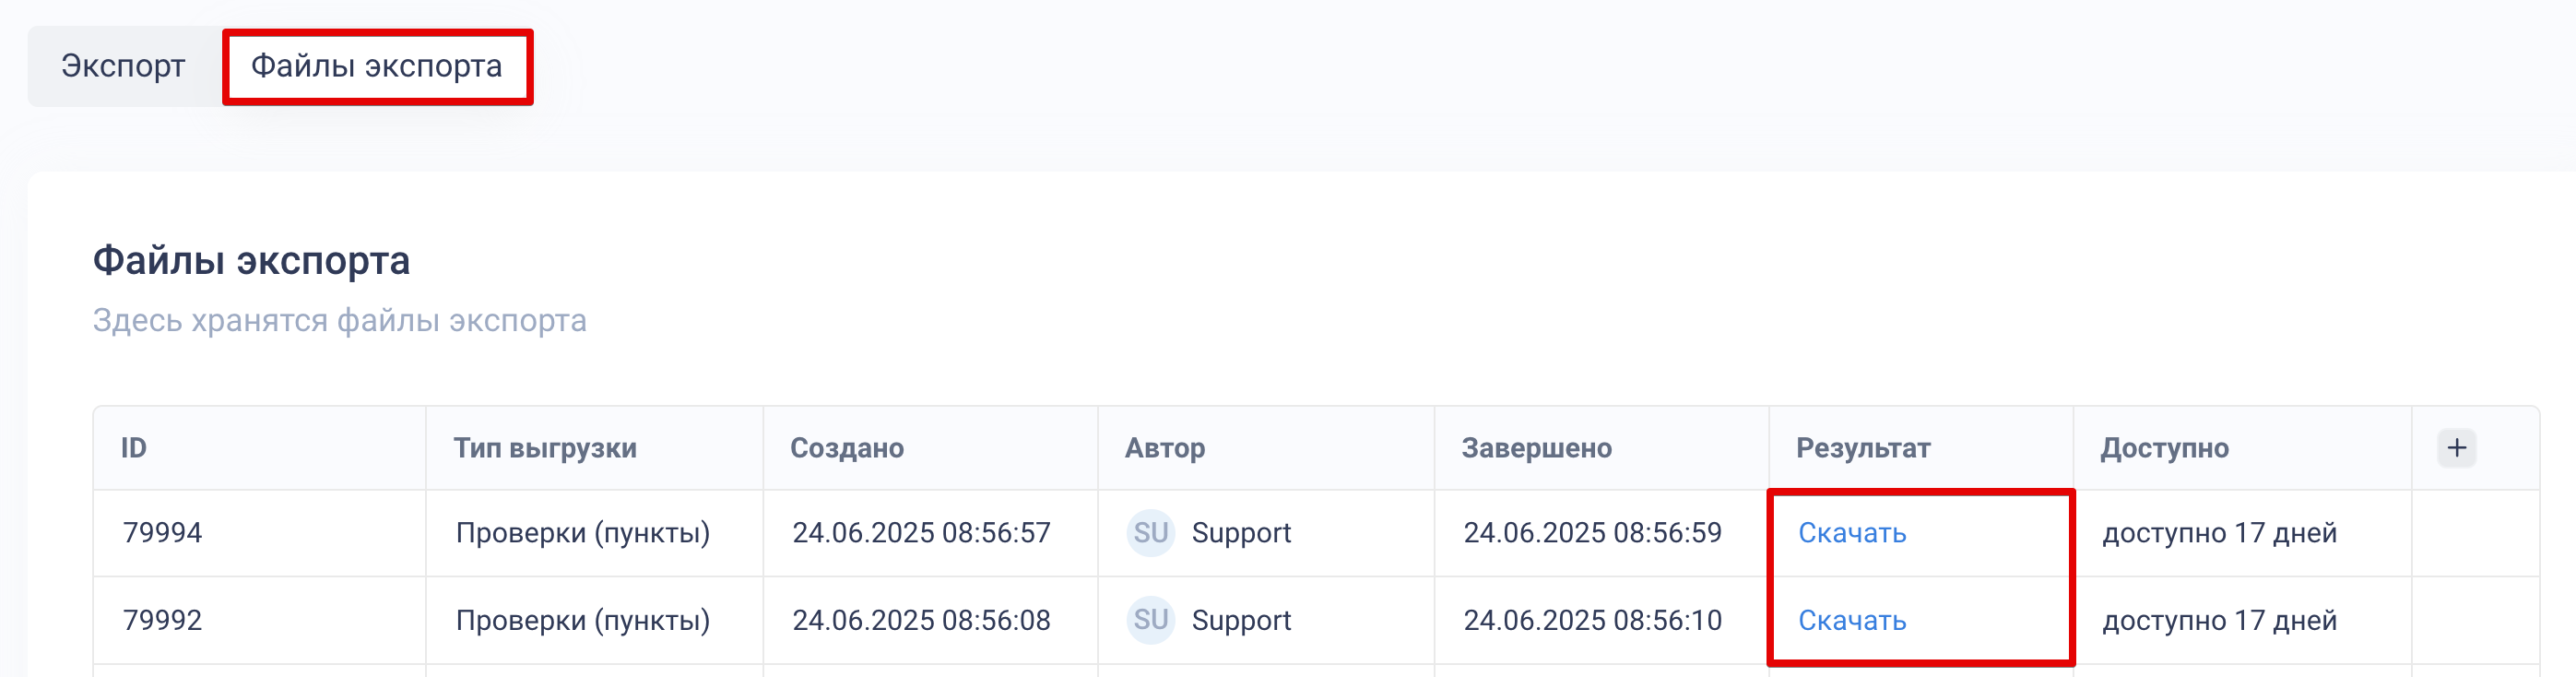
Task: Click SU avatar in row 79994
Action: pos(1150,533)
